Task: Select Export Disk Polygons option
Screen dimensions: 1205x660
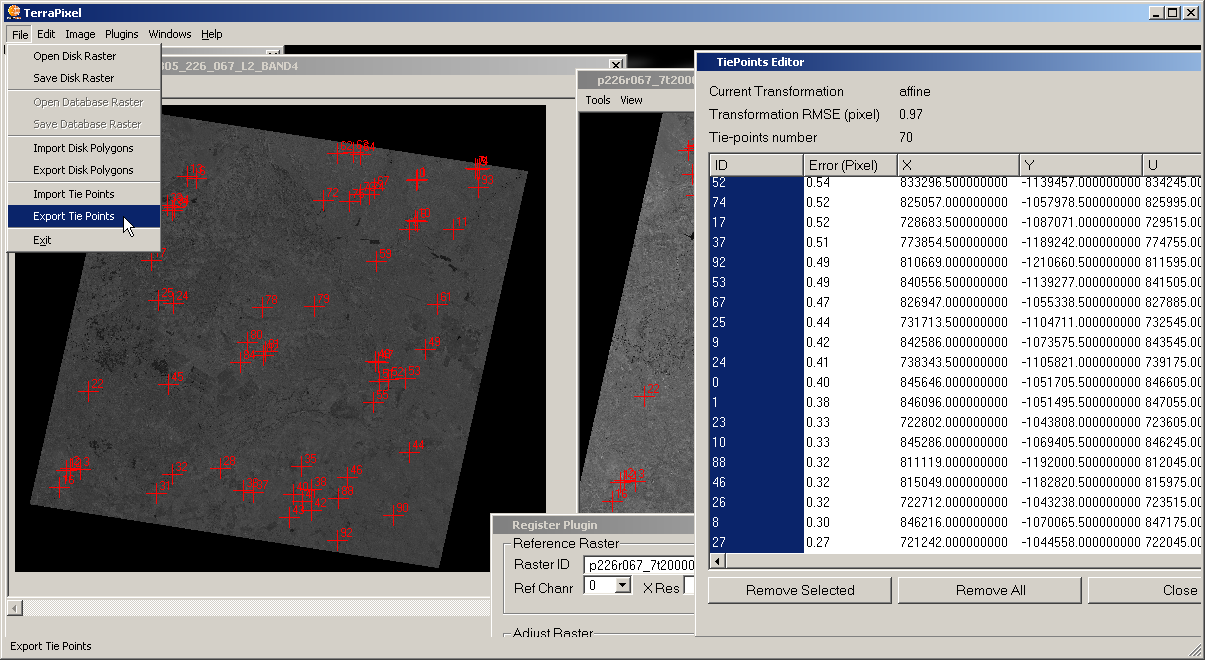Action: pyautogui.click(x=83, y=170)
